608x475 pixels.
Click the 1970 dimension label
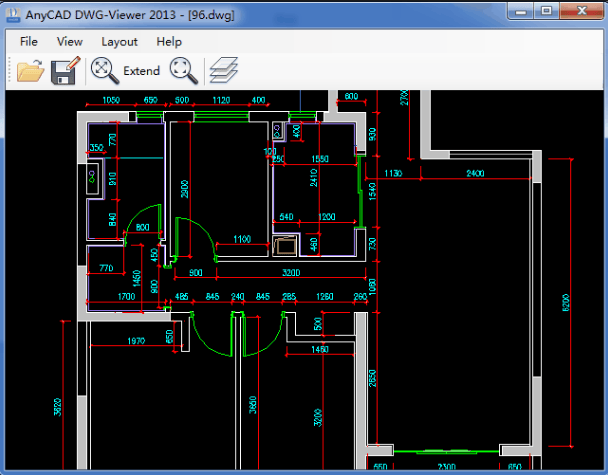coord(136,342)
